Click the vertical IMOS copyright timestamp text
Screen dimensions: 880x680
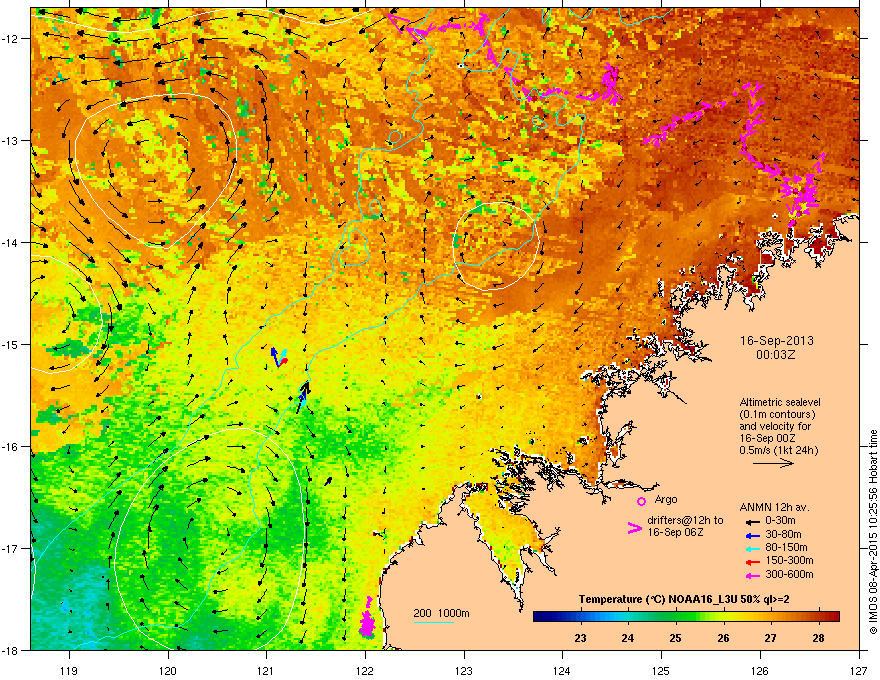[x=873, y=532]
